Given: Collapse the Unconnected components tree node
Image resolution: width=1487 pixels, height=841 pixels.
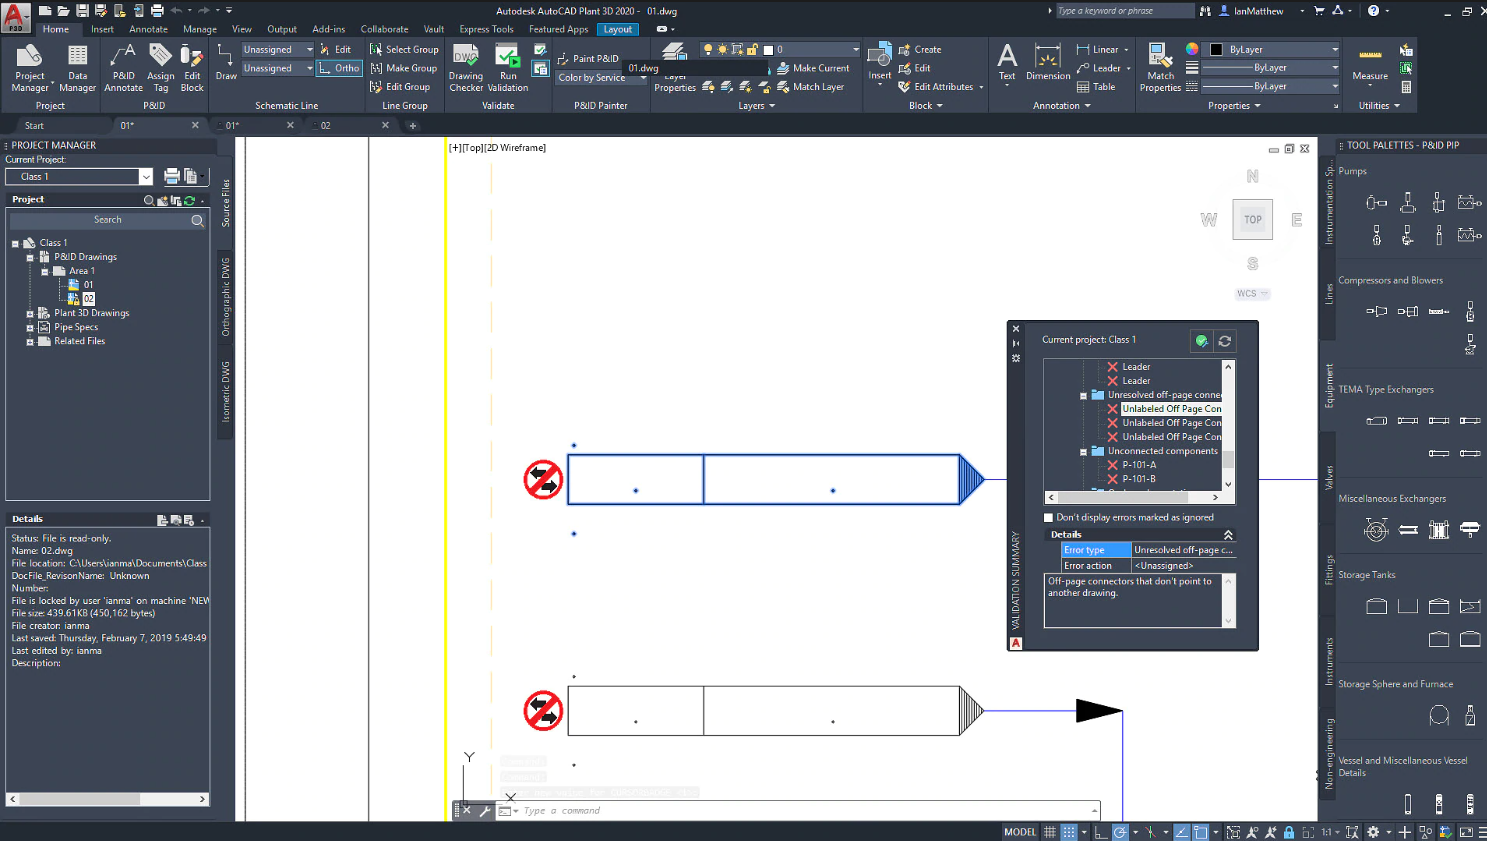Looking at the screenshot, I should pos(1082,451).
